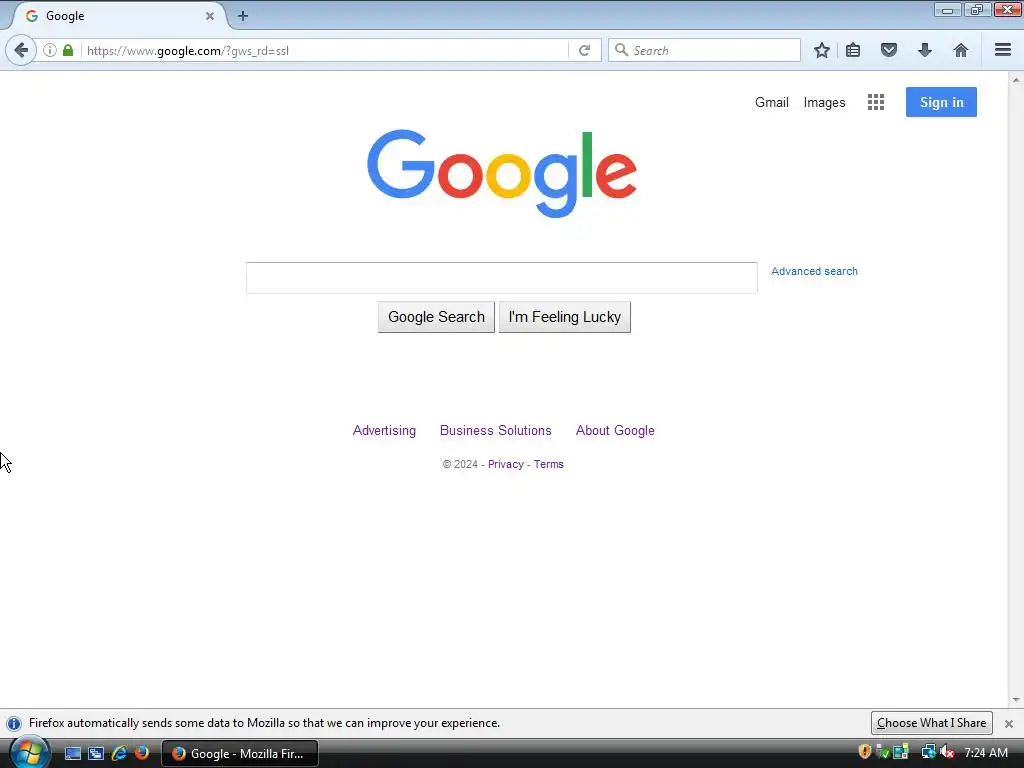1024x768 pixels.
Task: Launch Firefox from quick launch
Action: click(x=142, y=753)
